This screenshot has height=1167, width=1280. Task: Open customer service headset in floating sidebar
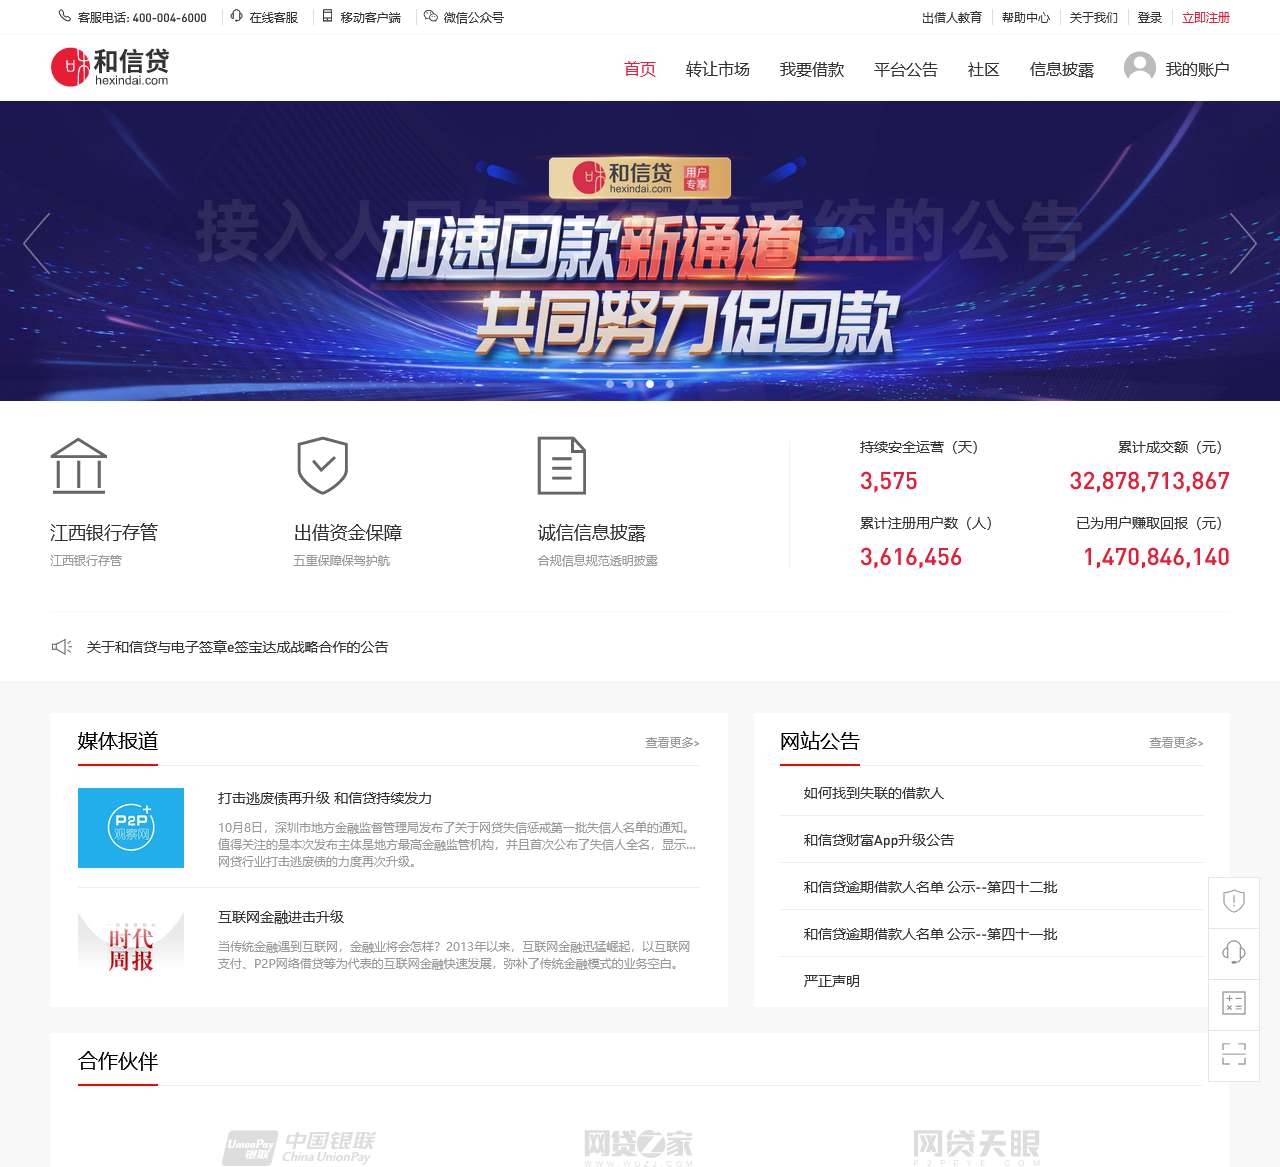pos(1234,951)
